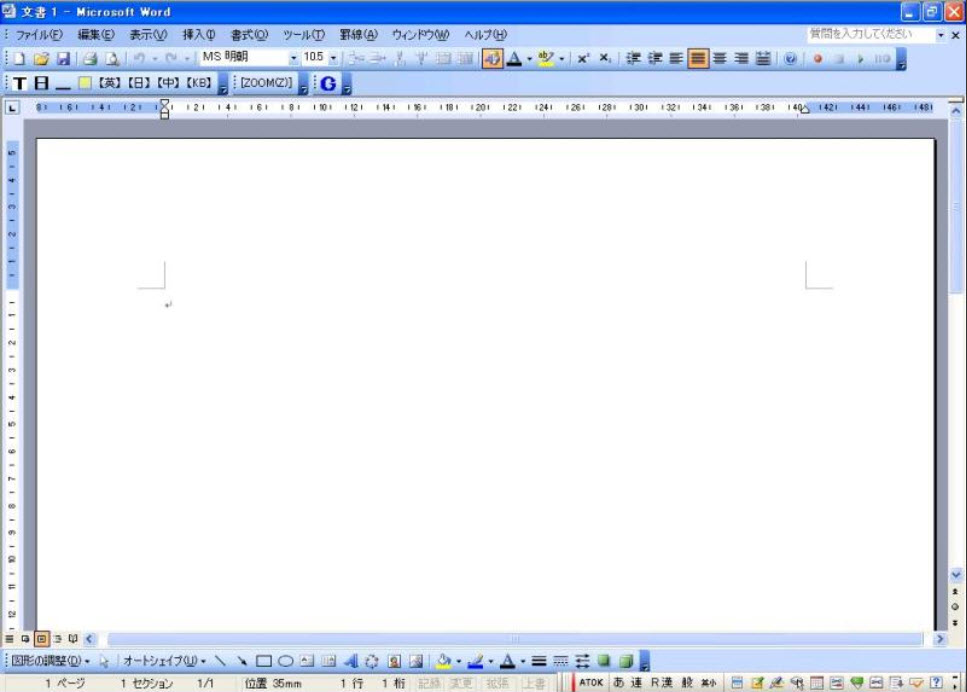
Task: Click the 【英】 toolbar button
Action: pyautogui.click(x=108, y=83)
